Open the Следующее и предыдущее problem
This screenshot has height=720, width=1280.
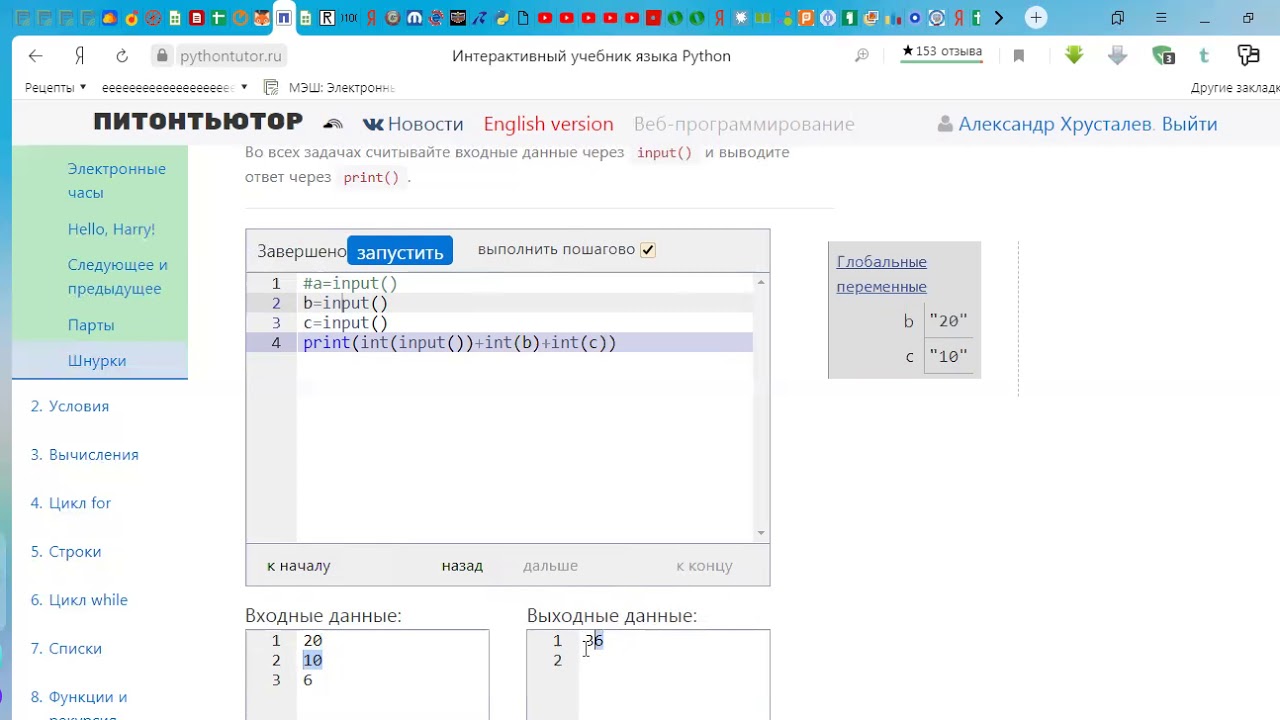click(118, 277)
